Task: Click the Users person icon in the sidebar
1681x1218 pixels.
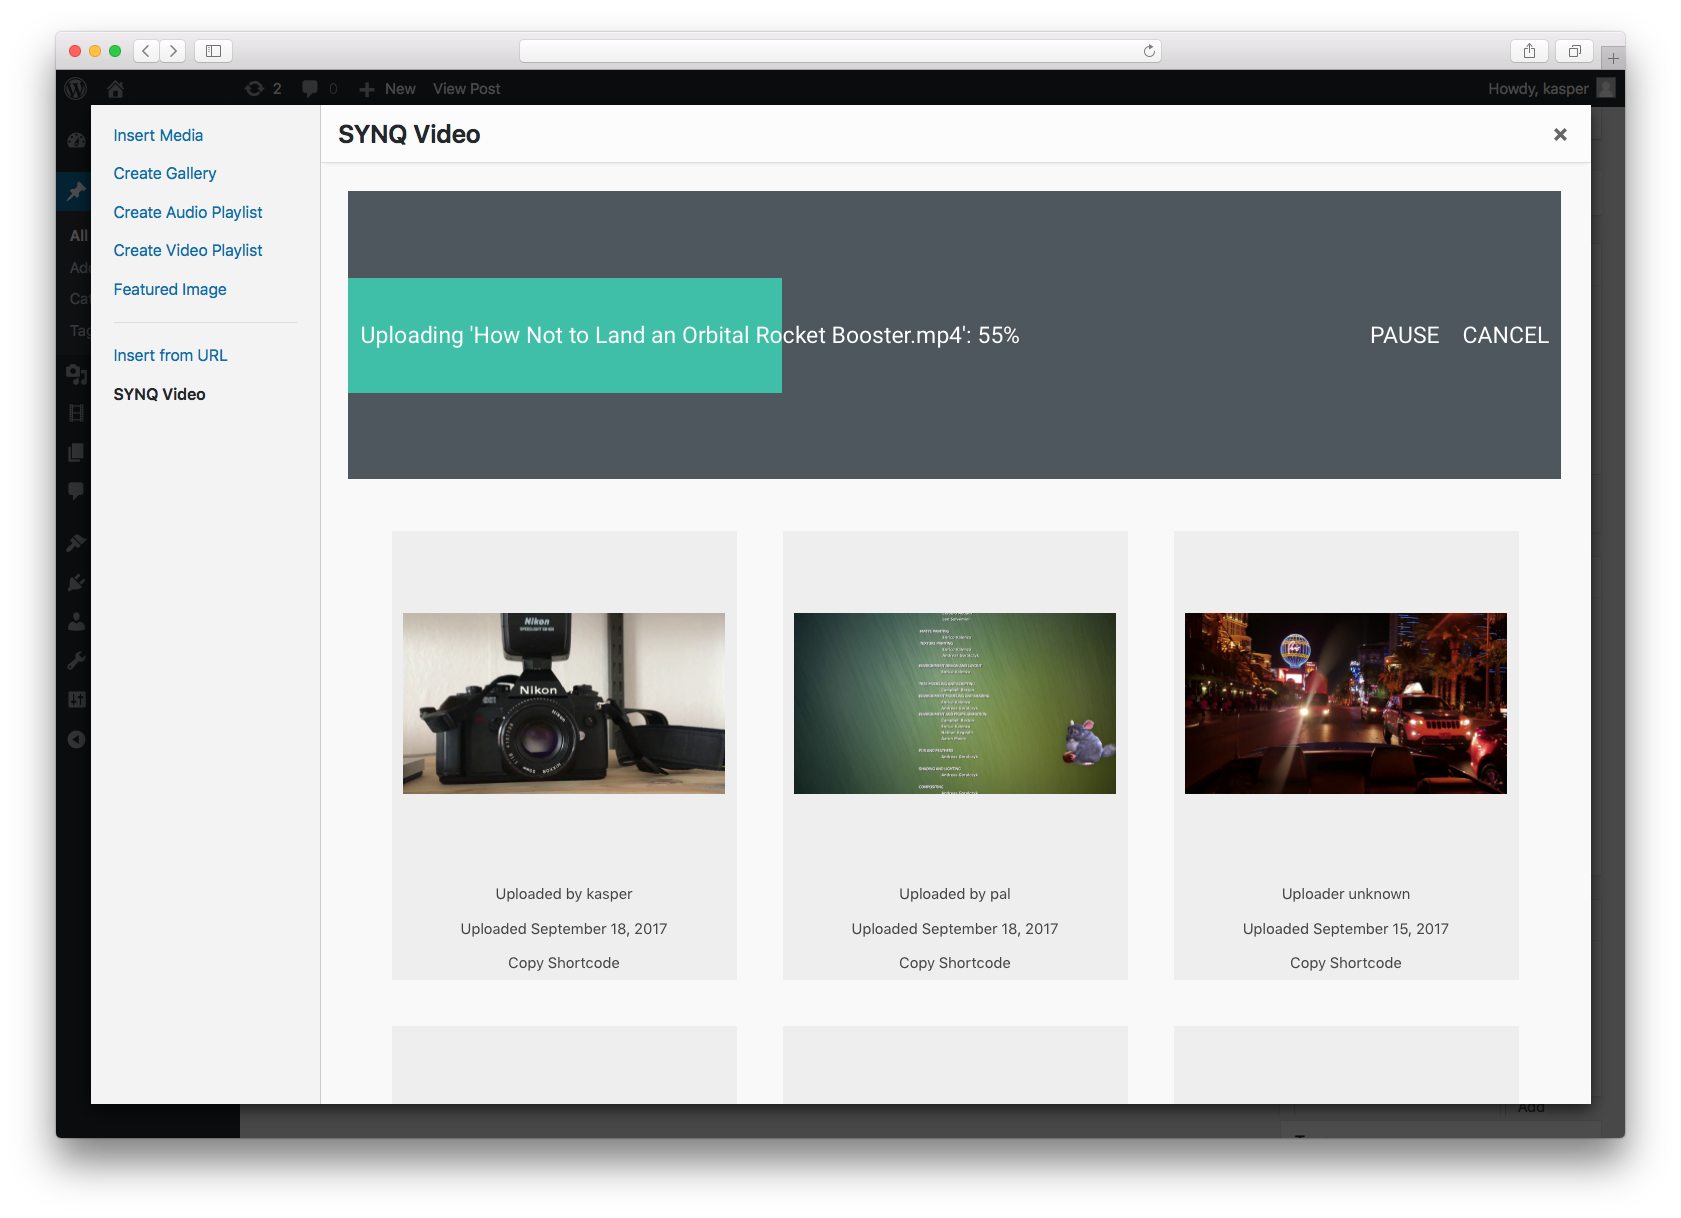Action: pyautogui.click(x=76, y=621)
